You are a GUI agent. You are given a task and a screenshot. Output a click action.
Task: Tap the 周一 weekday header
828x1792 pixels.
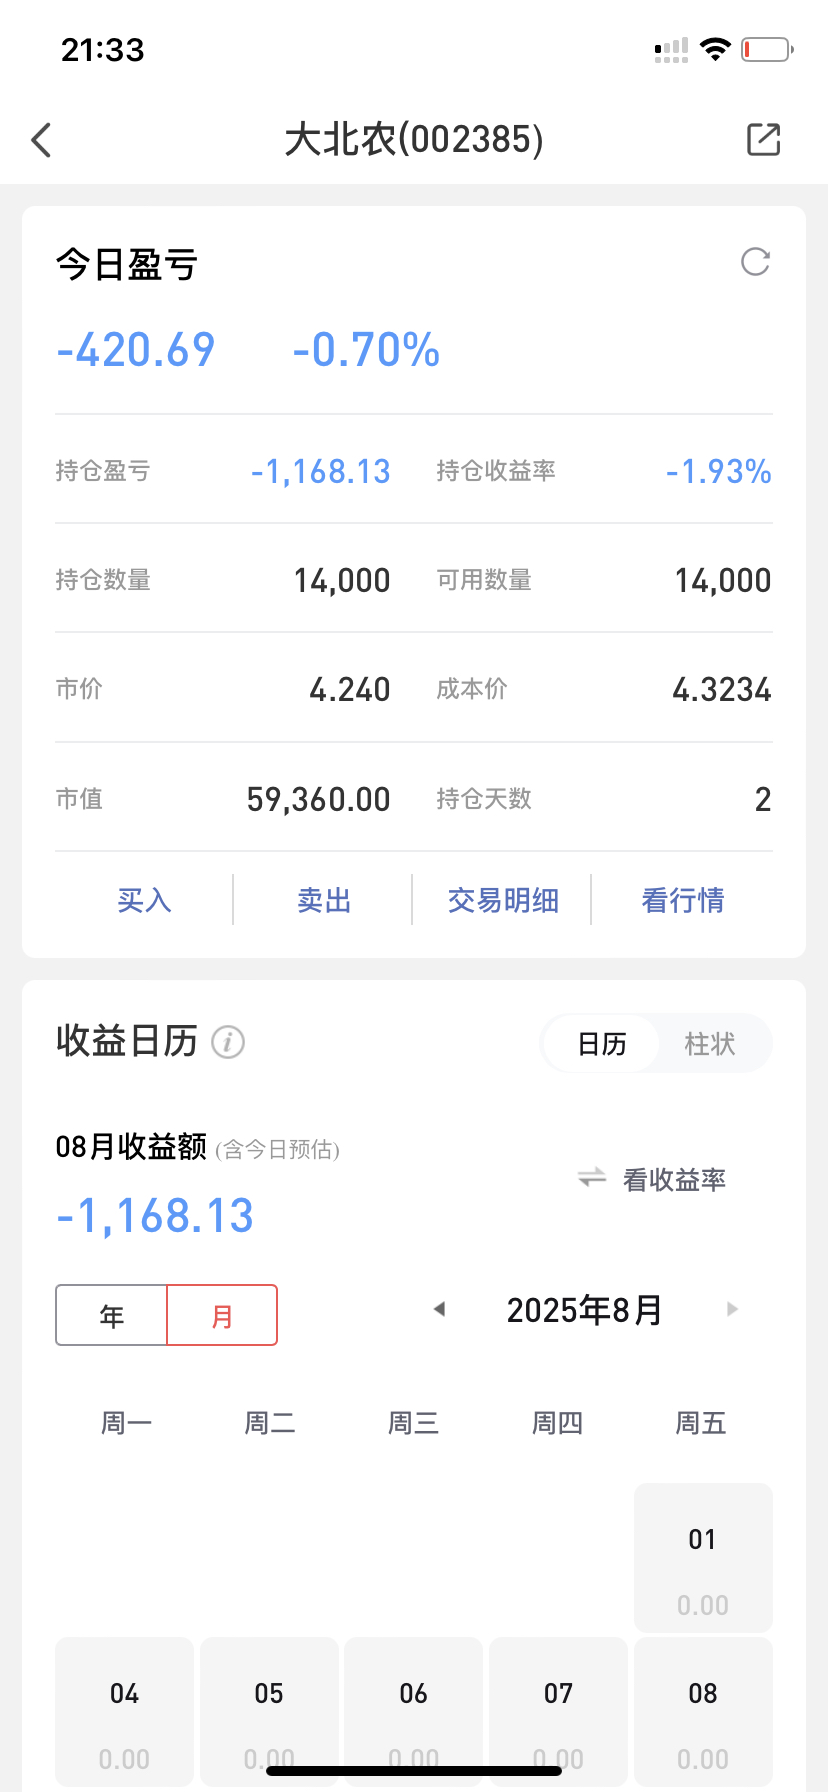[x=126, y=1422]
